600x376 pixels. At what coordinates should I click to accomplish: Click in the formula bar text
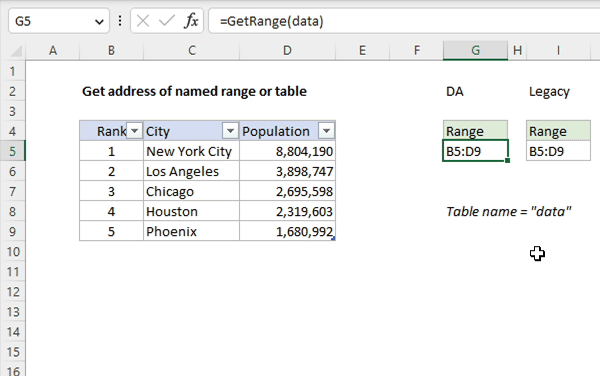pyautogui.click(x=271, y=21)
